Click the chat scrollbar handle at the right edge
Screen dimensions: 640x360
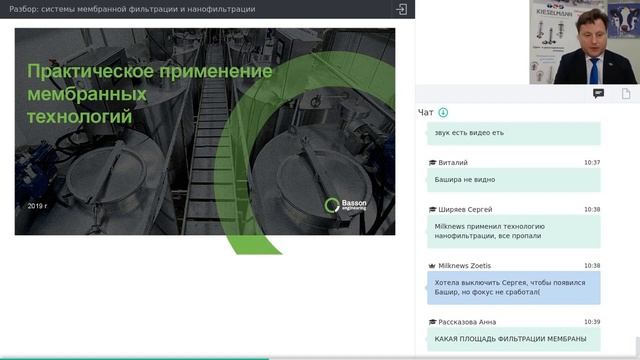point(638,346)
